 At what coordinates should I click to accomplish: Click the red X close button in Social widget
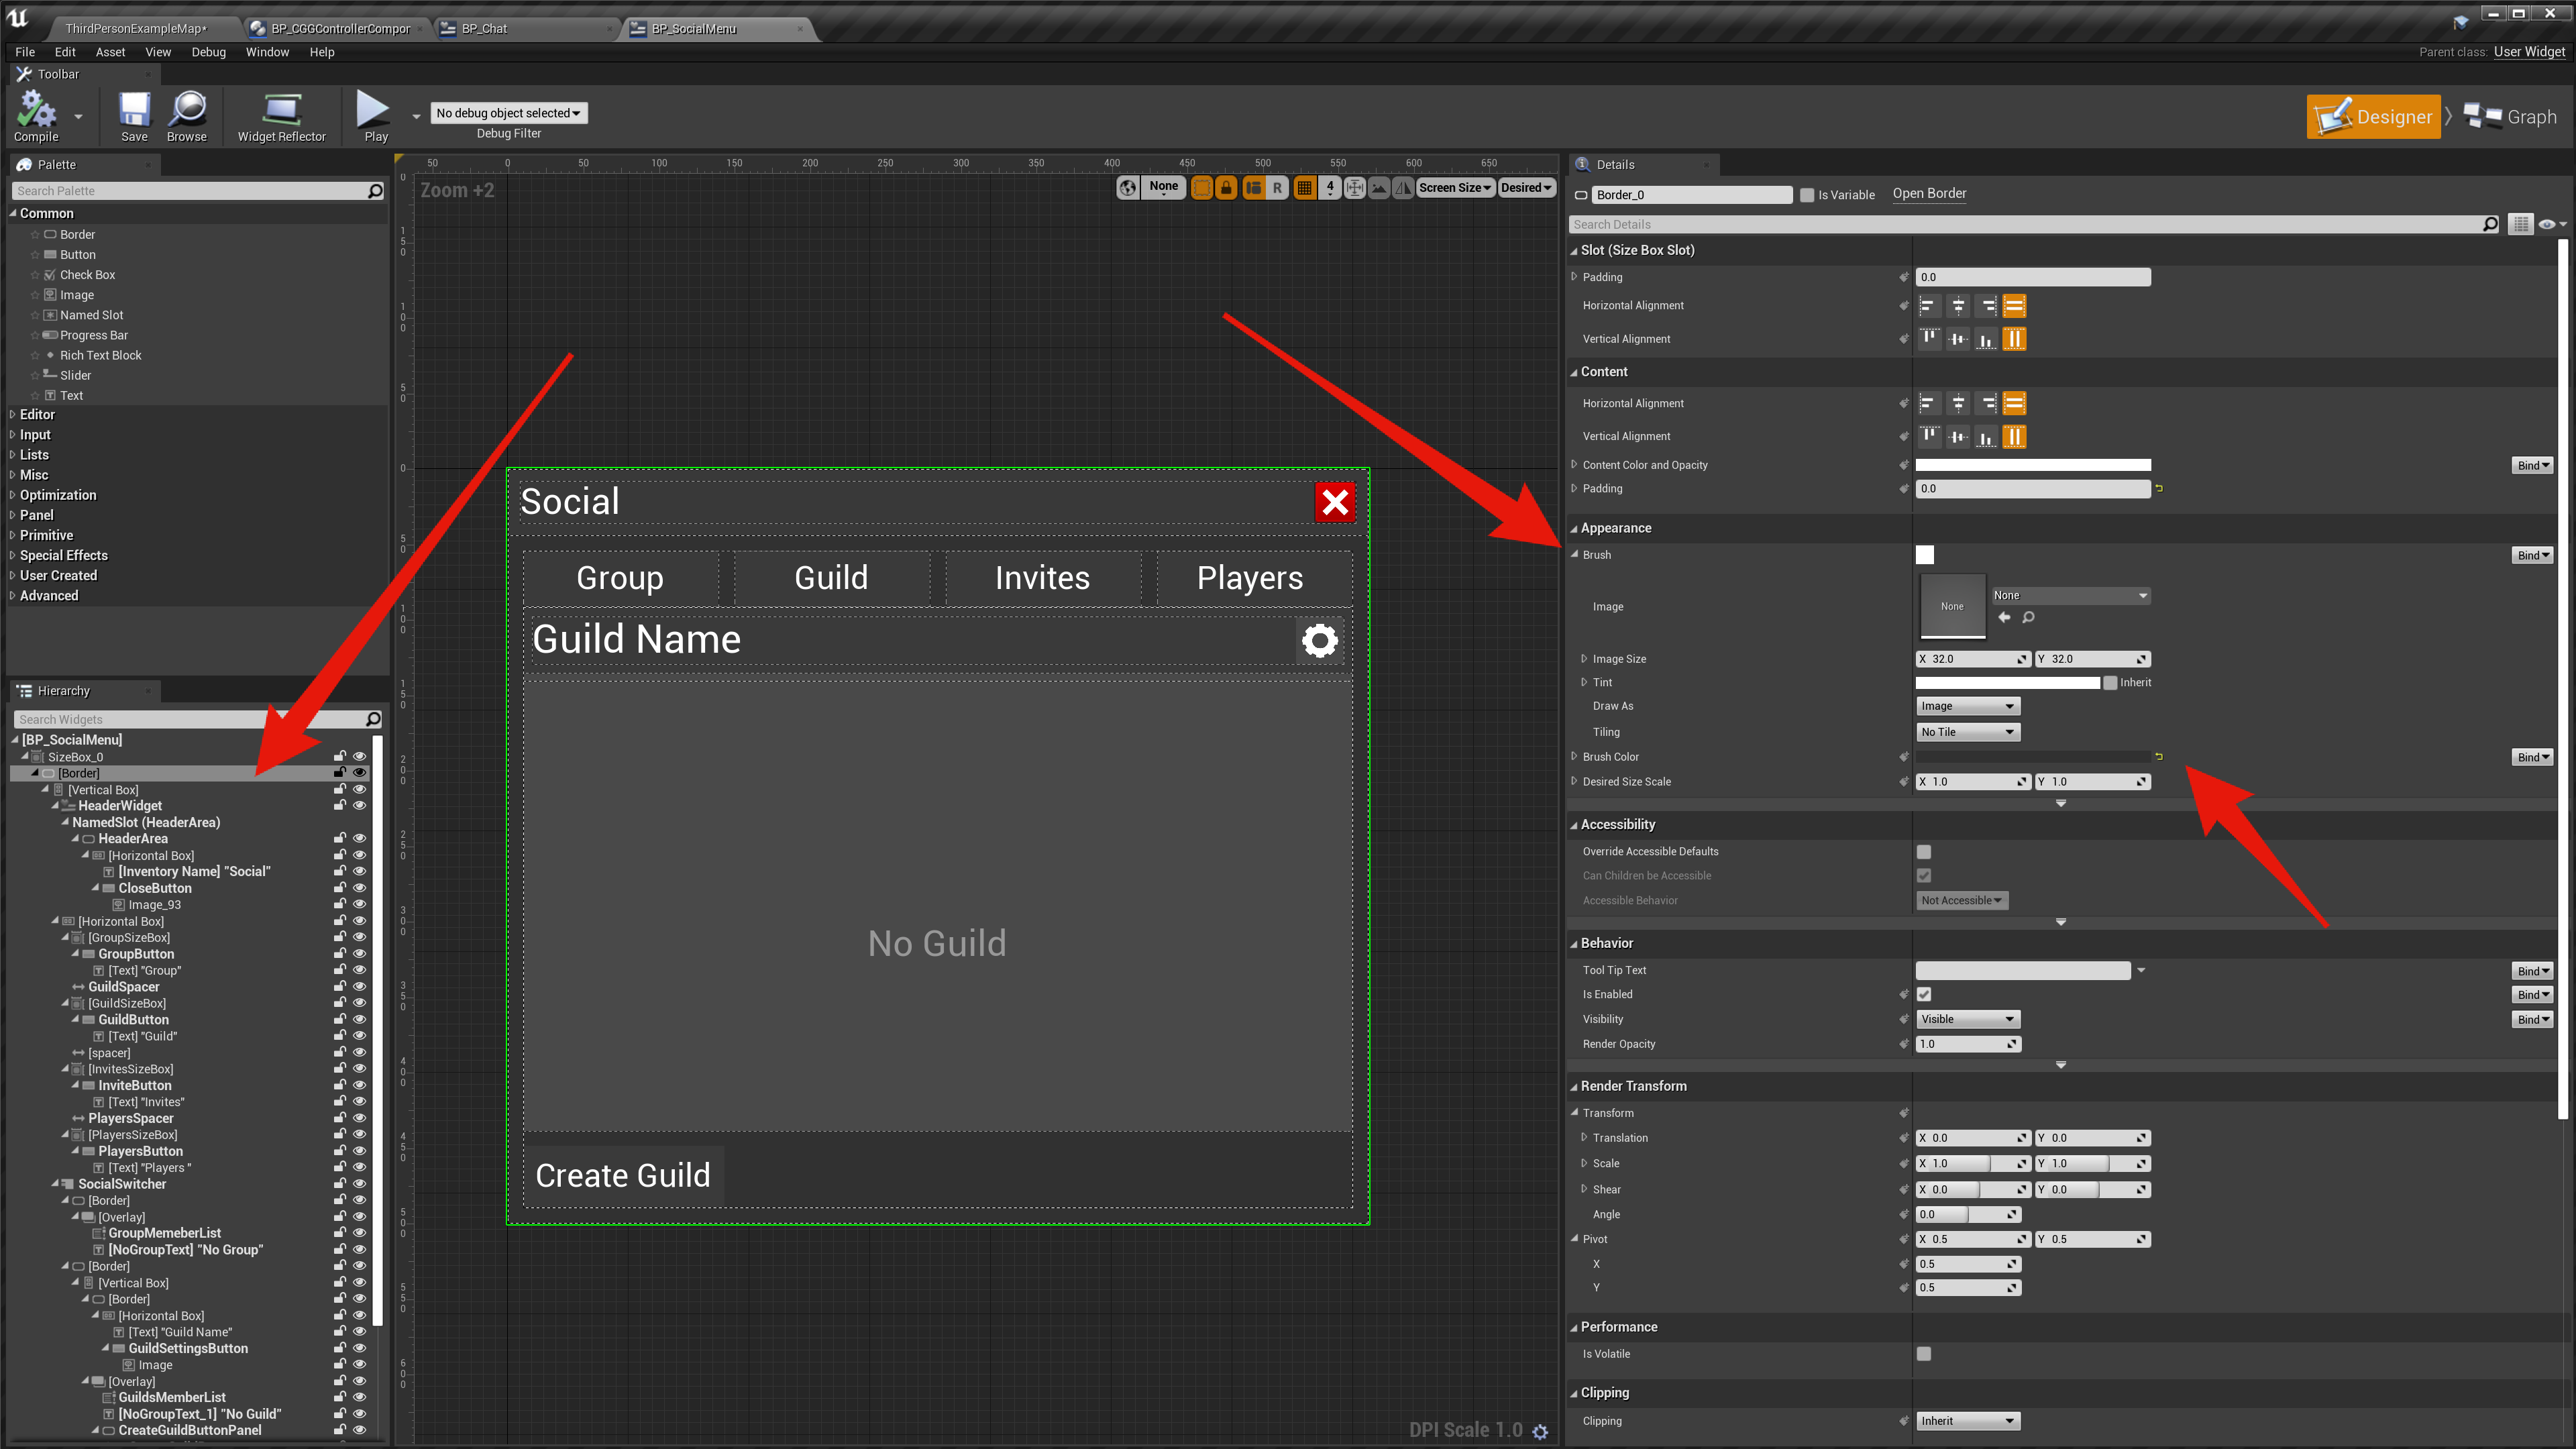[x=1335, y=502]
